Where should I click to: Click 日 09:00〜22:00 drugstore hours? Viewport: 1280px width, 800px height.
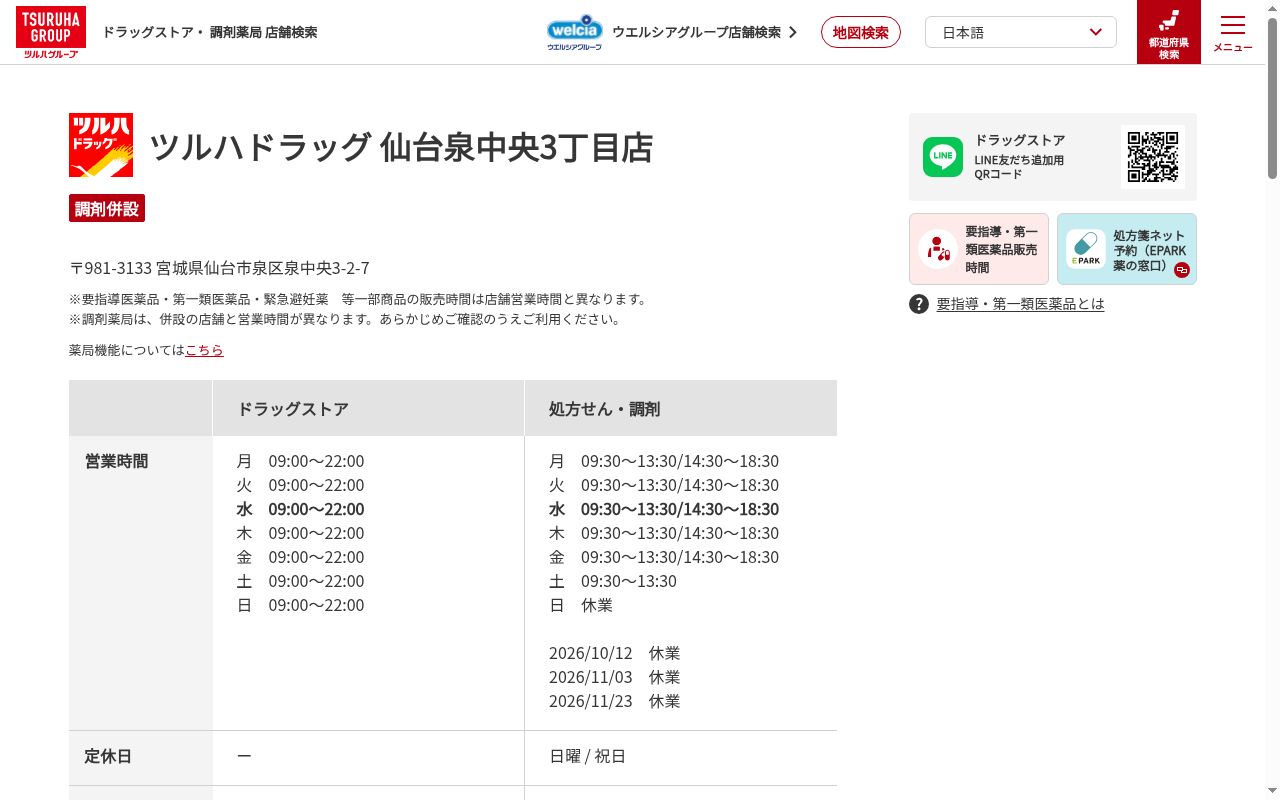[300, 605]
